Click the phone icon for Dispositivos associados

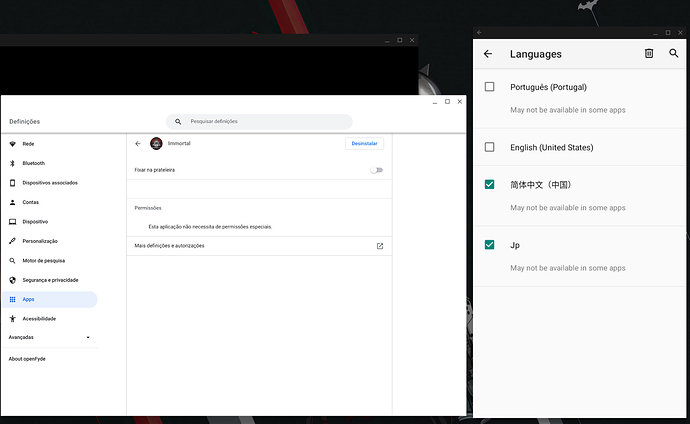(12, 183)
